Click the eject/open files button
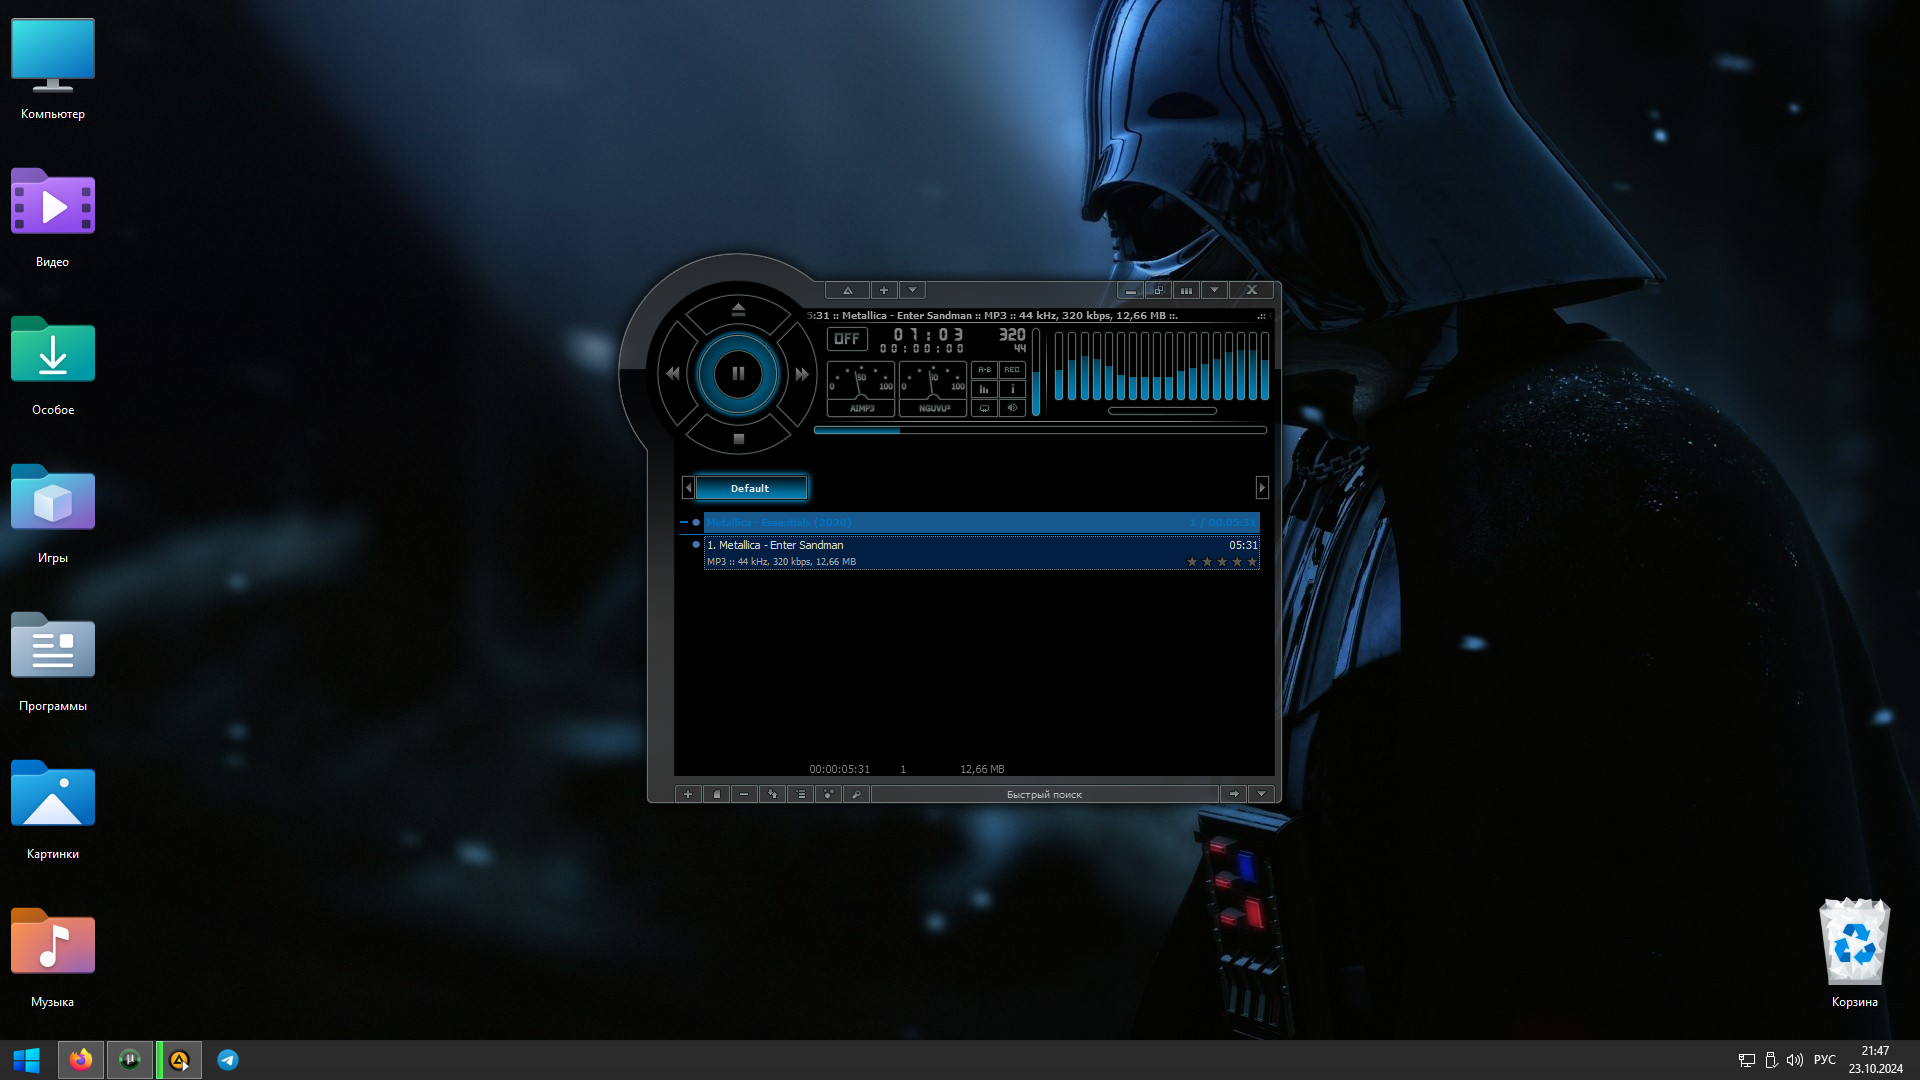1920x1080 pixels. [x=738, y=310]
